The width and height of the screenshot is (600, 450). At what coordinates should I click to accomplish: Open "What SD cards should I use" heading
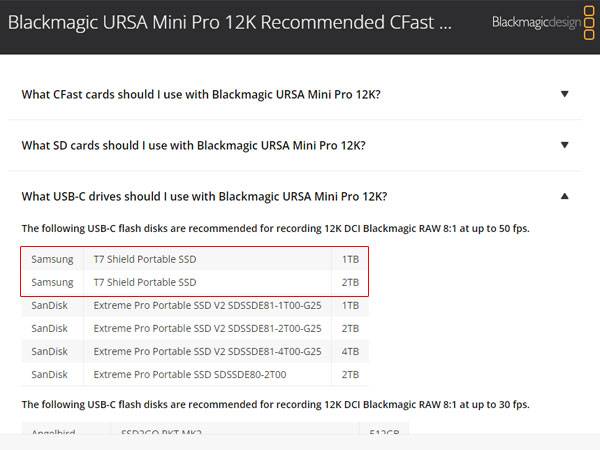pyautogui.click(x=193, y=145)
